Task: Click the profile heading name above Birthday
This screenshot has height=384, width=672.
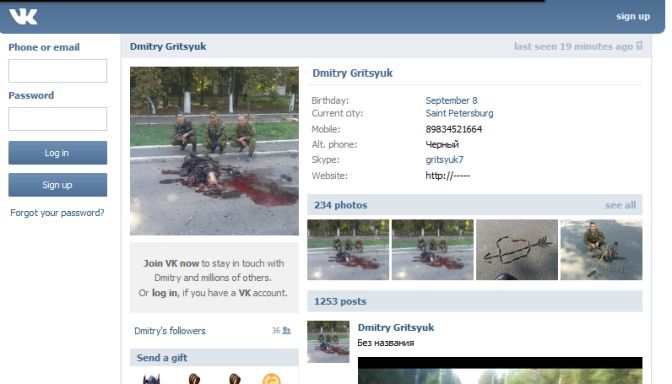Action: pyautogui.click(x=352, y=73)
